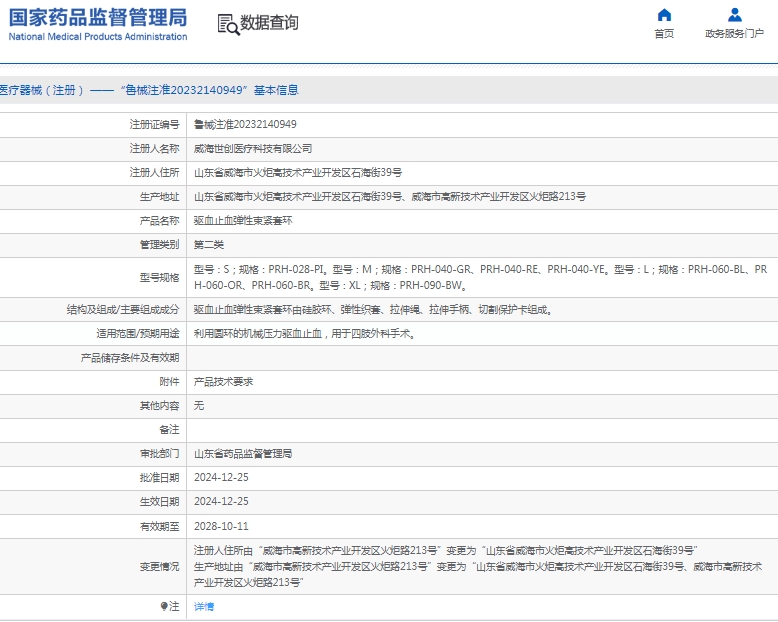Select the management category value 第二类

(209, 245)
